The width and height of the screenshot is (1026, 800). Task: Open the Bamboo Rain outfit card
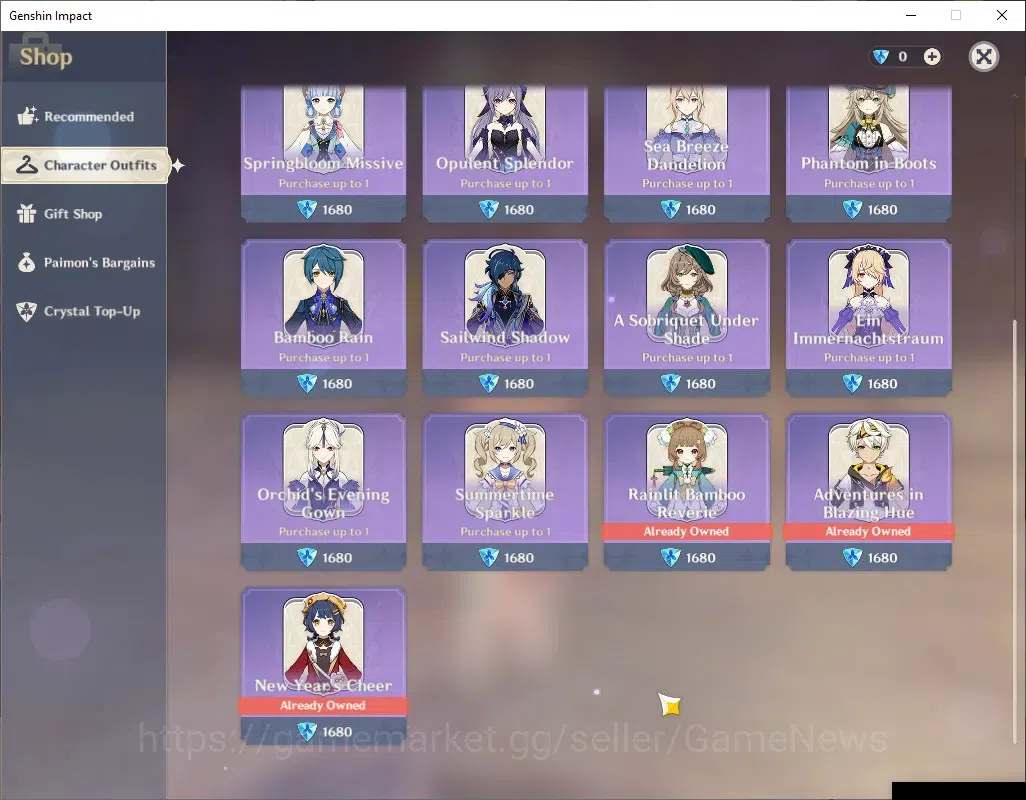[323, 317]
